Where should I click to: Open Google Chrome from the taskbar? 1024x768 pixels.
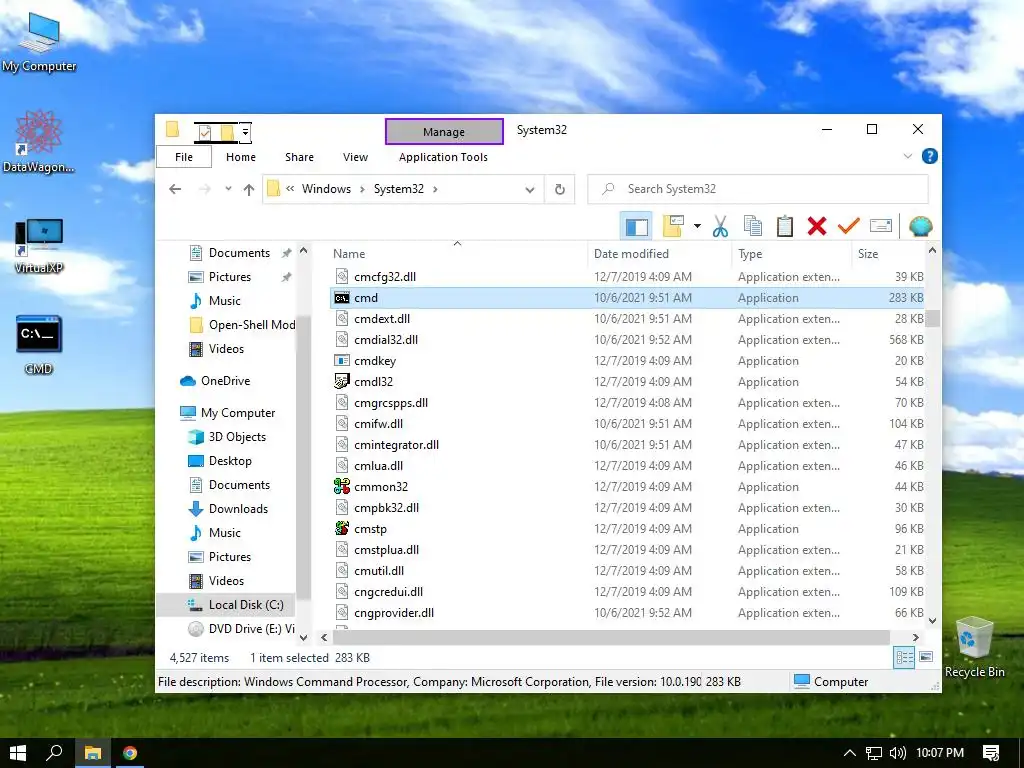[130, 753]
